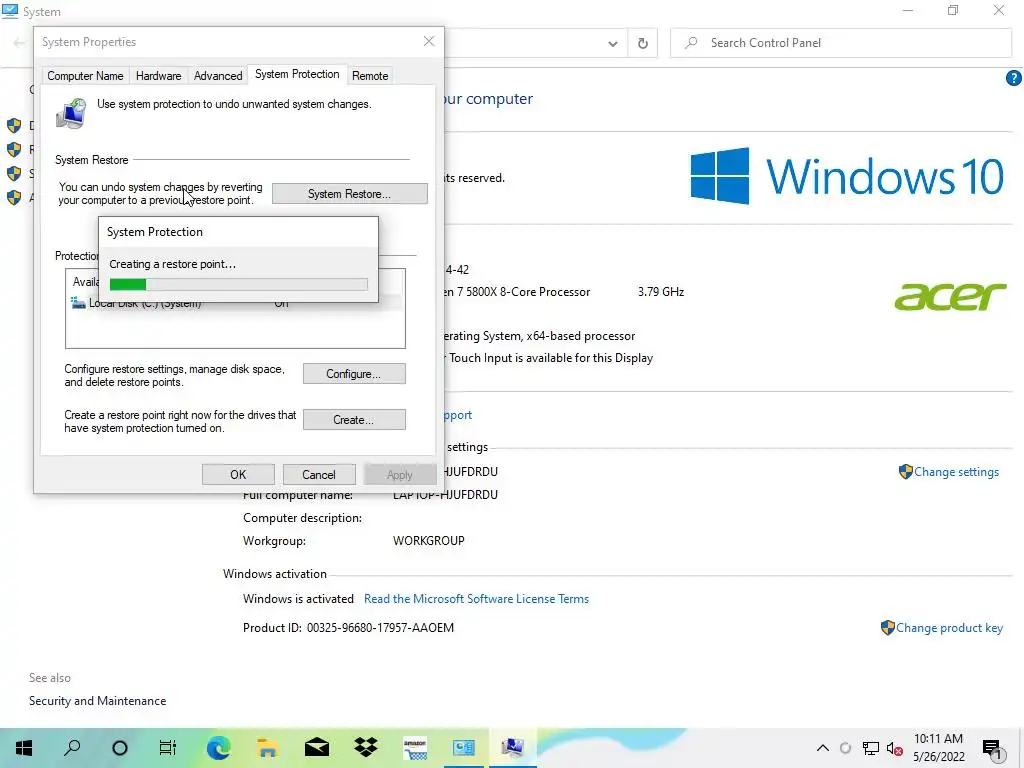The height and width of the screenshot is (768, 1024).
Task: Open the Start menu
Action: [x=24, y=748]
